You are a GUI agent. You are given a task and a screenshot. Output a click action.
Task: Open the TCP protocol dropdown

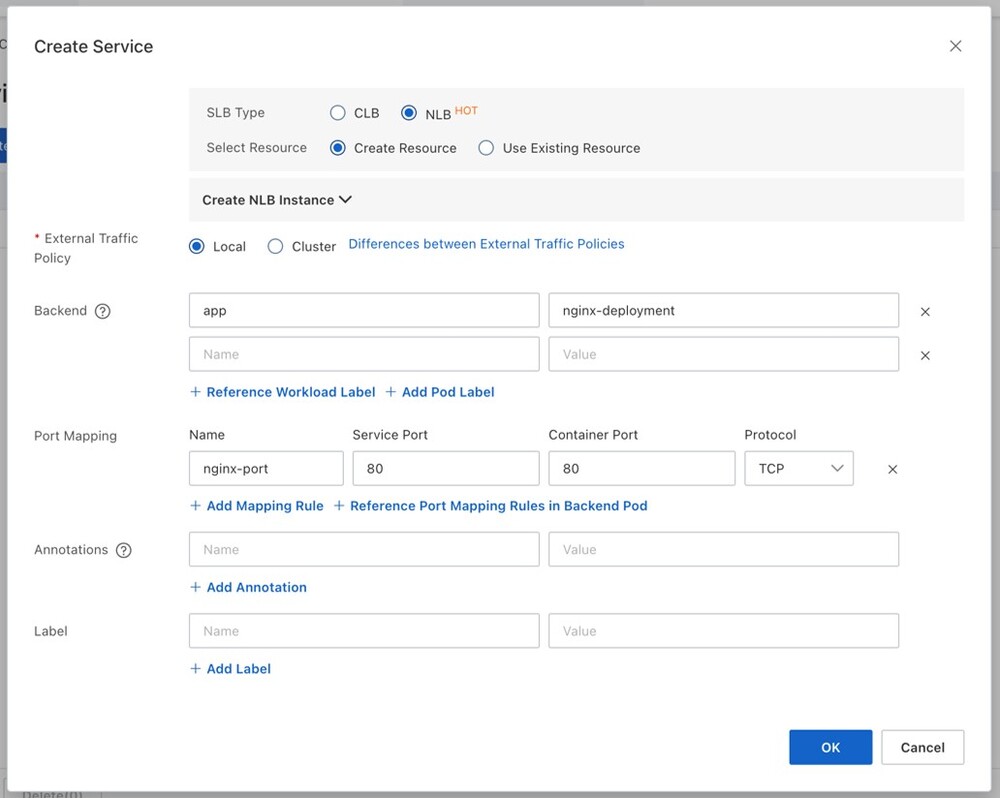(x=798, y=468)
